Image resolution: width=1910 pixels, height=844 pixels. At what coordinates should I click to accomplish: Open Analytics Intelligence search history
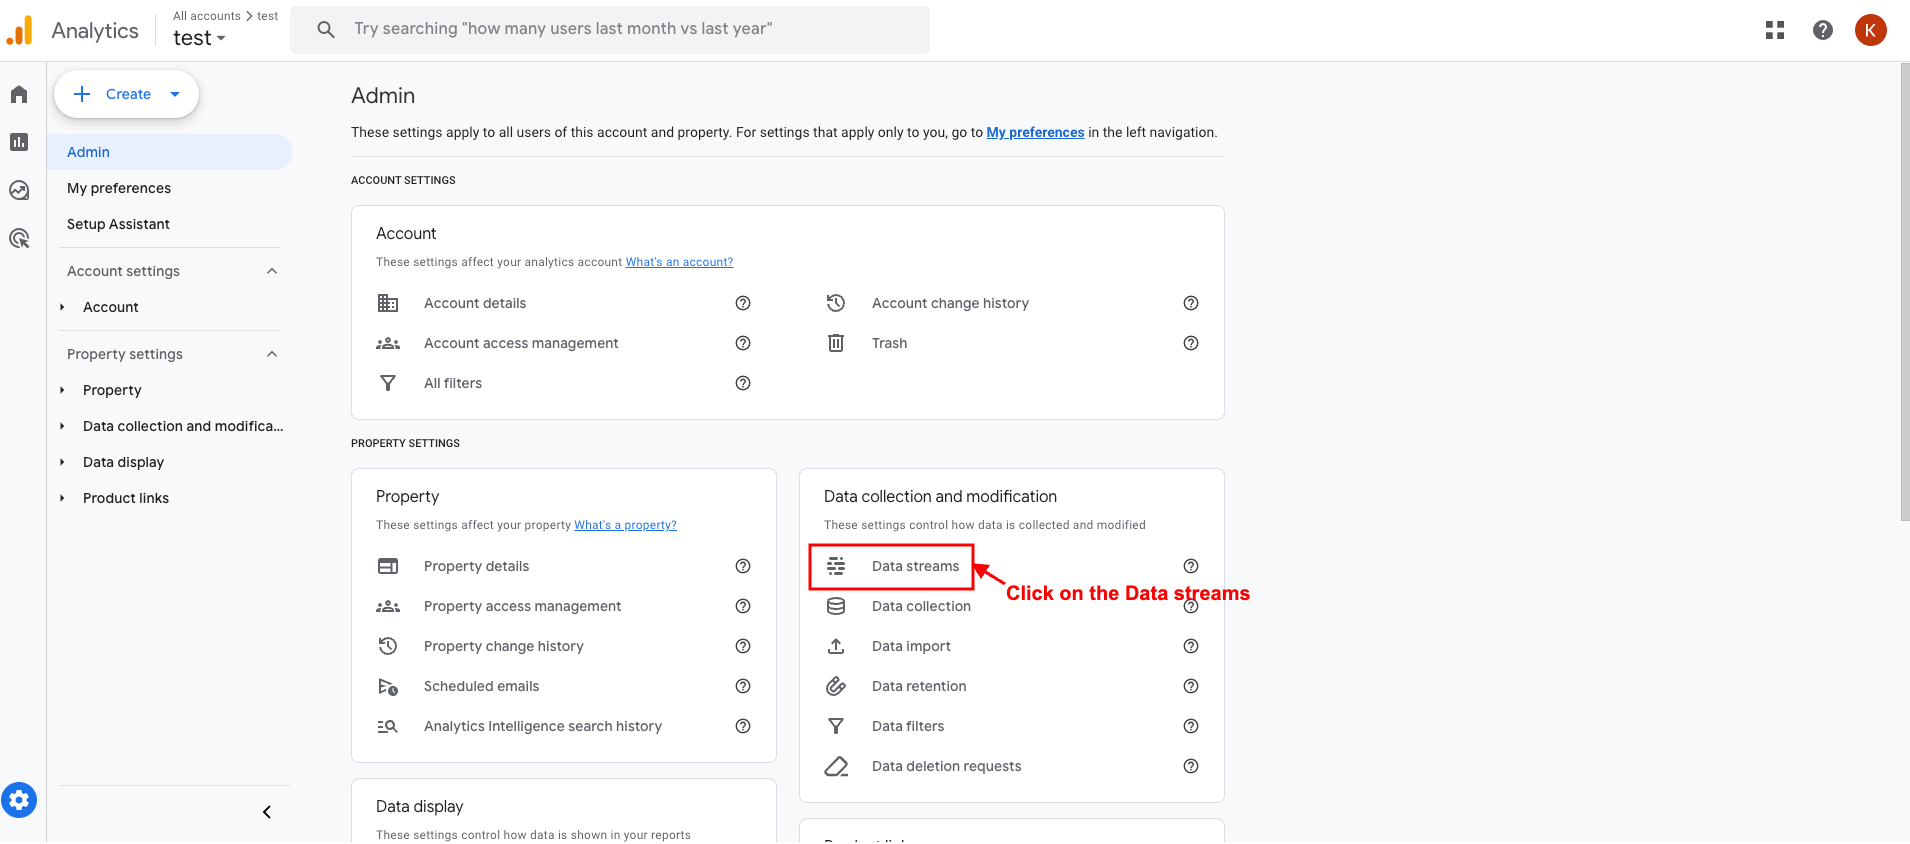pyautogui.click(x=543, y=726)
